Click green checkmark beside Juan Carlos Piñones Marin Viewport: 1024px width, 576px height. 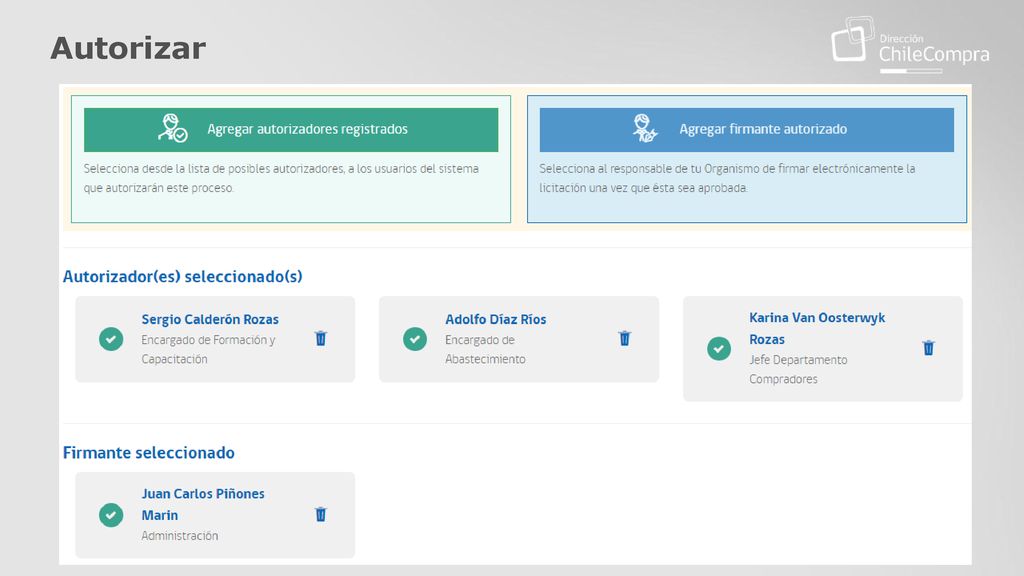coord(111,515)
